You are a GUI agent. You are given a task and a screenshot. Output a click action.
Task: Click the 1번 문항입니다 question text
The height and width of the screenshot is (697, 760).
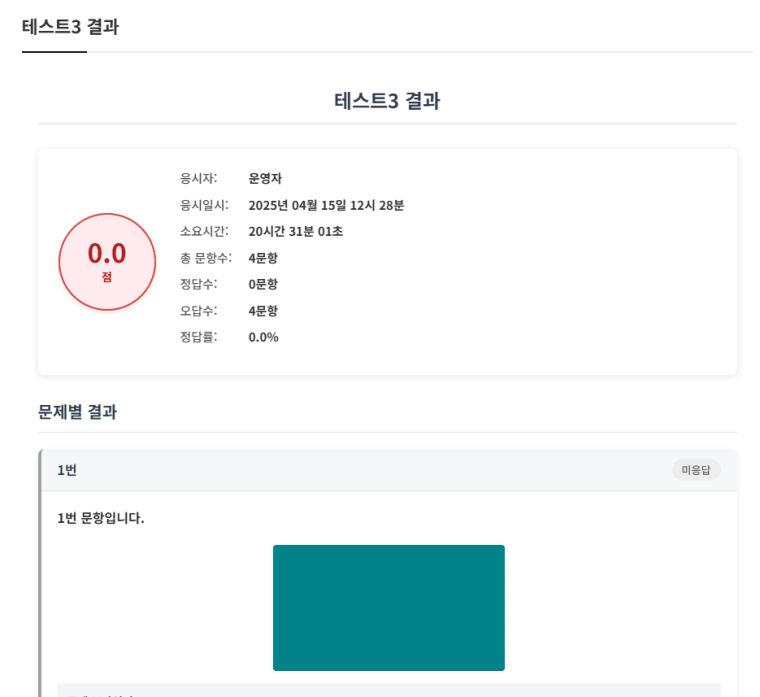coord(101,518)
